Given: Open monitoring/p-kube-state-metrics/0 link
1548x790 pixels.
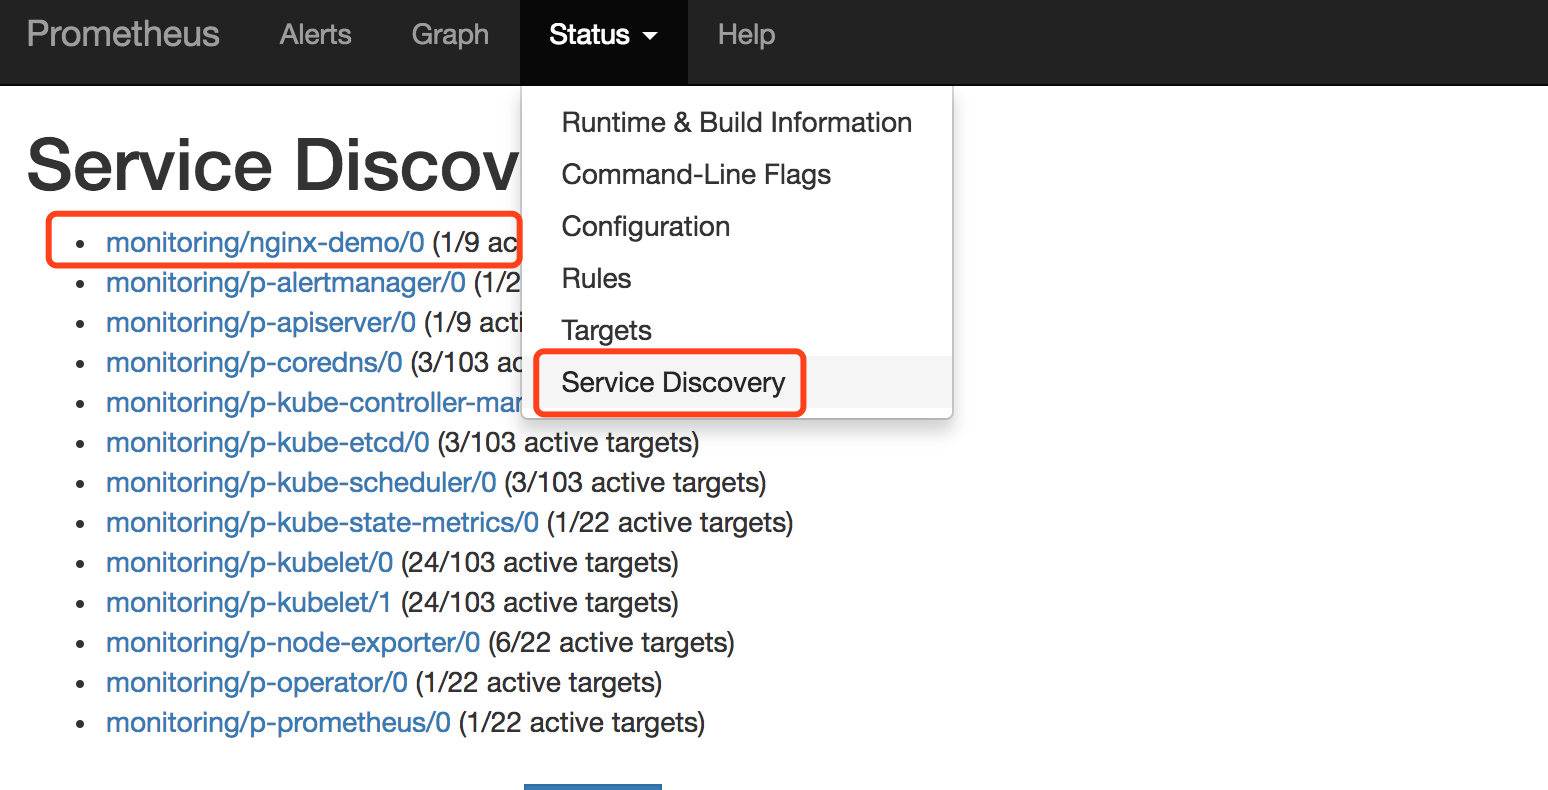Looking at the screenshot, I should click(322, 523).
